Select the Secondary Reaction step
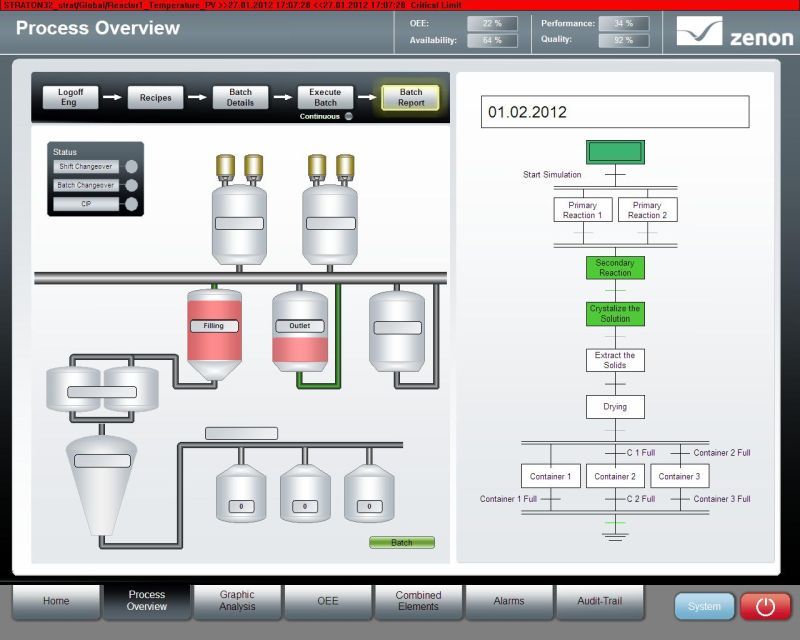Image resolution: width=800 pixels, height=640 pixels. pyautogui.click(x=615, y=268)
